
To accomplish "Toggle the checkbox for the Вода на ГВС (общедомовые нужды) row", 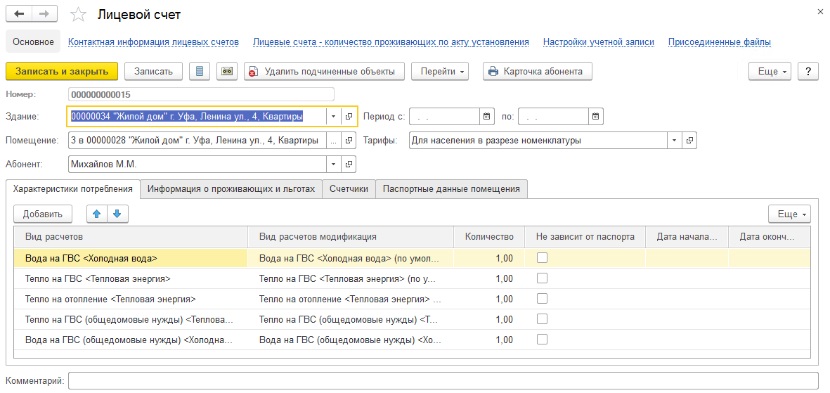I will pyautogui.click(x=542, y=340).
